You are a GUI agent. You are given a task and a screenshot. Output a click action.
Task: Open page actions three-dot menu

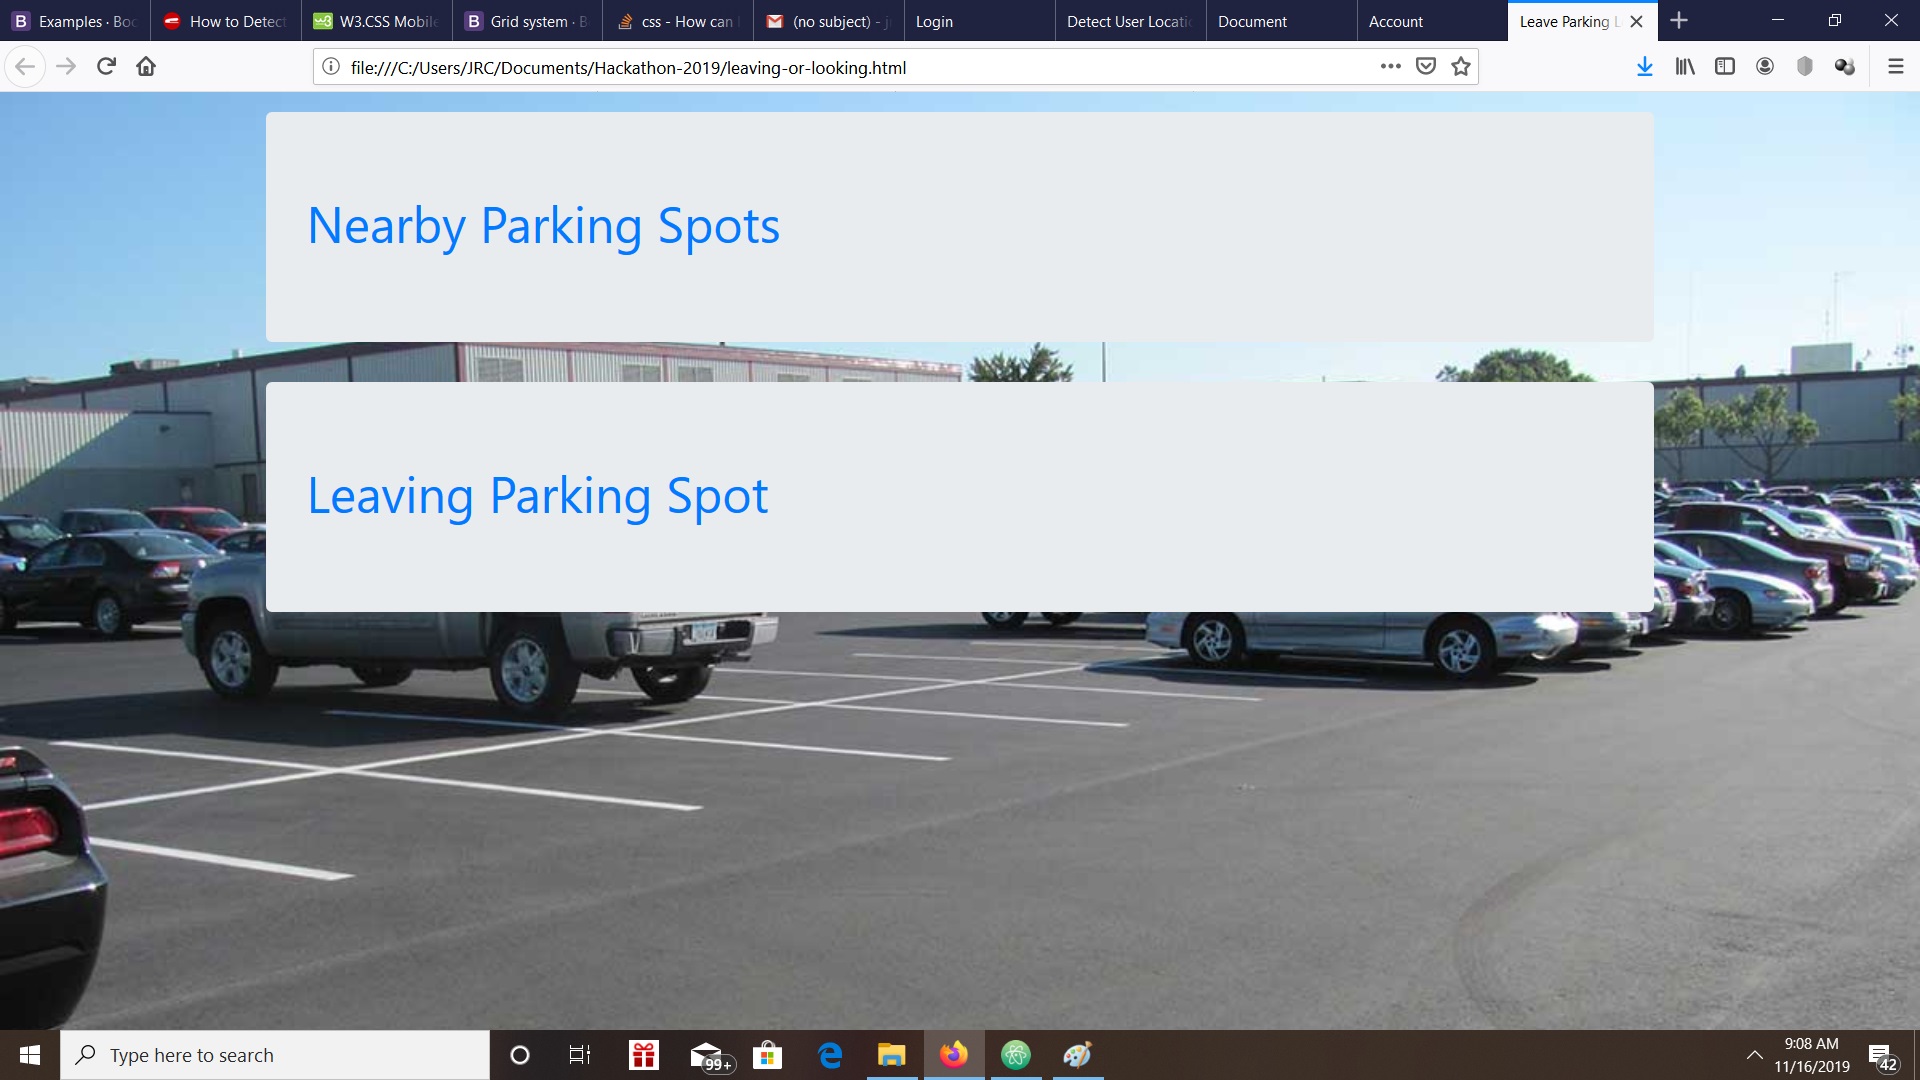coord(1390,67)
